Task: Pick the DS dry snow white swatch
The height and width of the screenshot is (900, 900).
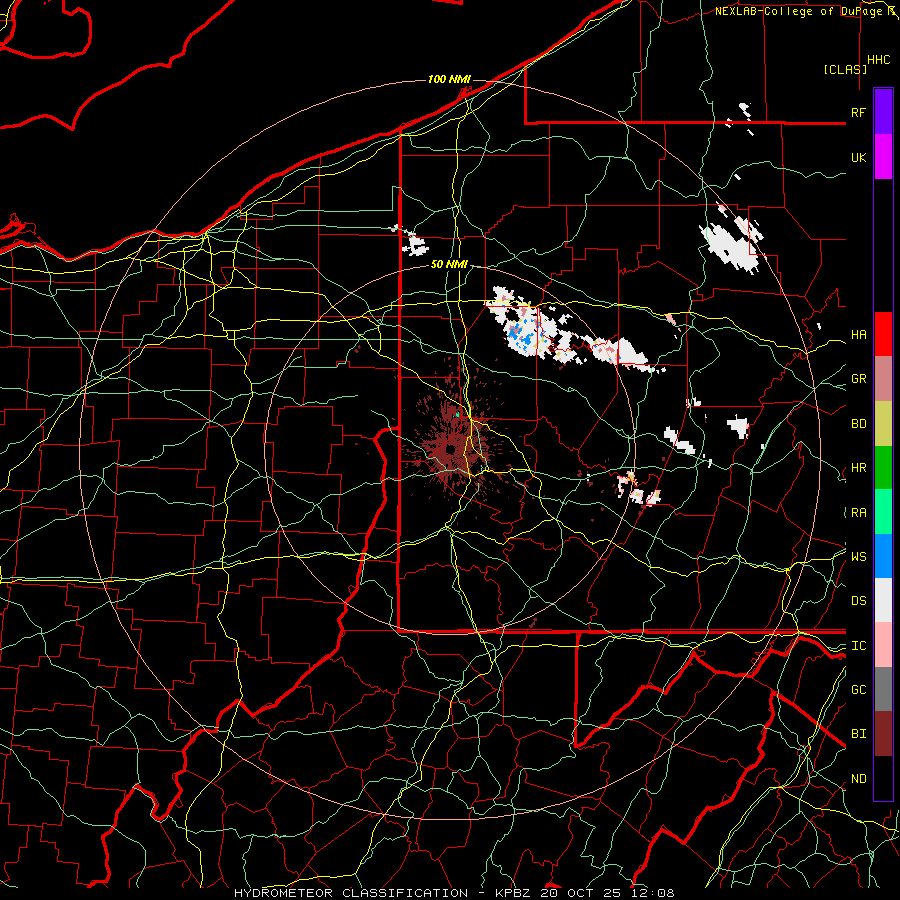Action: [883, 600]
